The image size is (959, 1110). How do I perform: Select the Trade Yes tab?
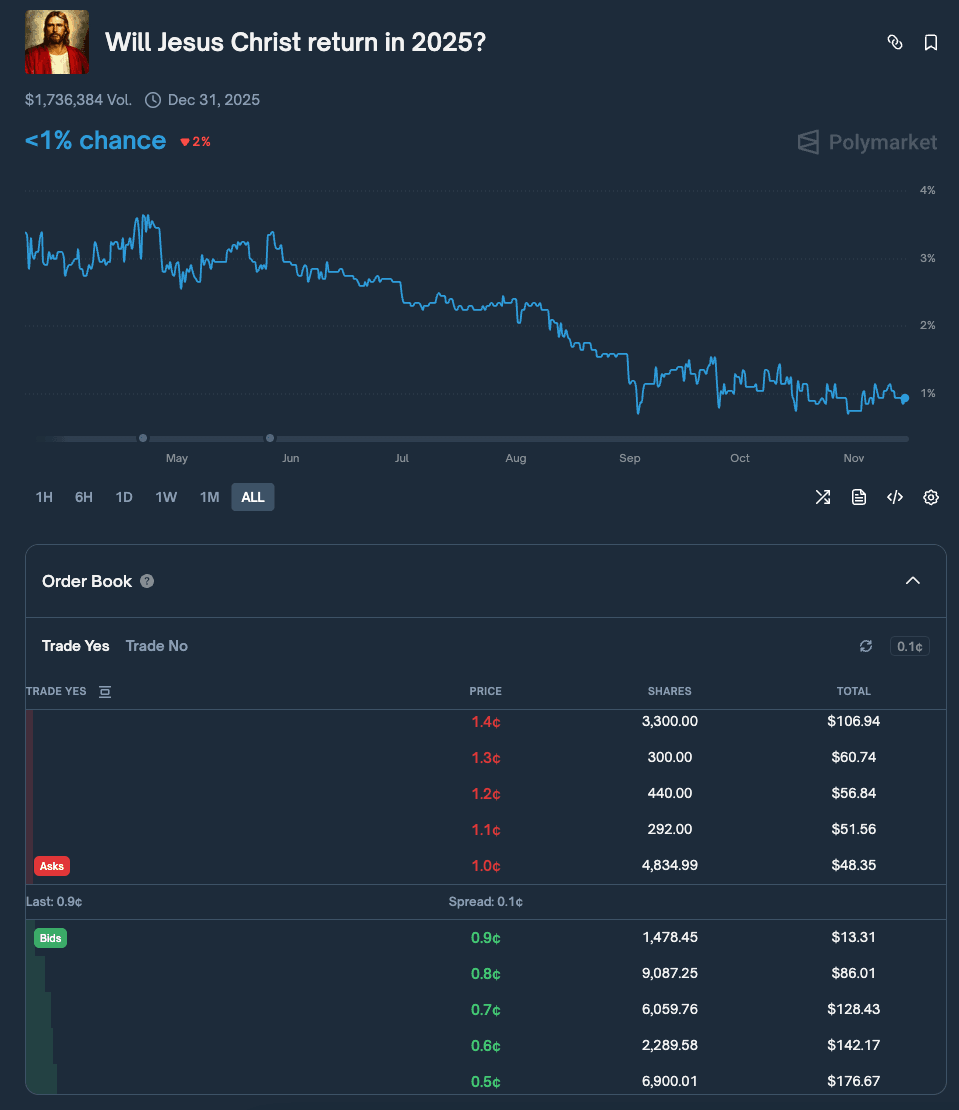75,646
